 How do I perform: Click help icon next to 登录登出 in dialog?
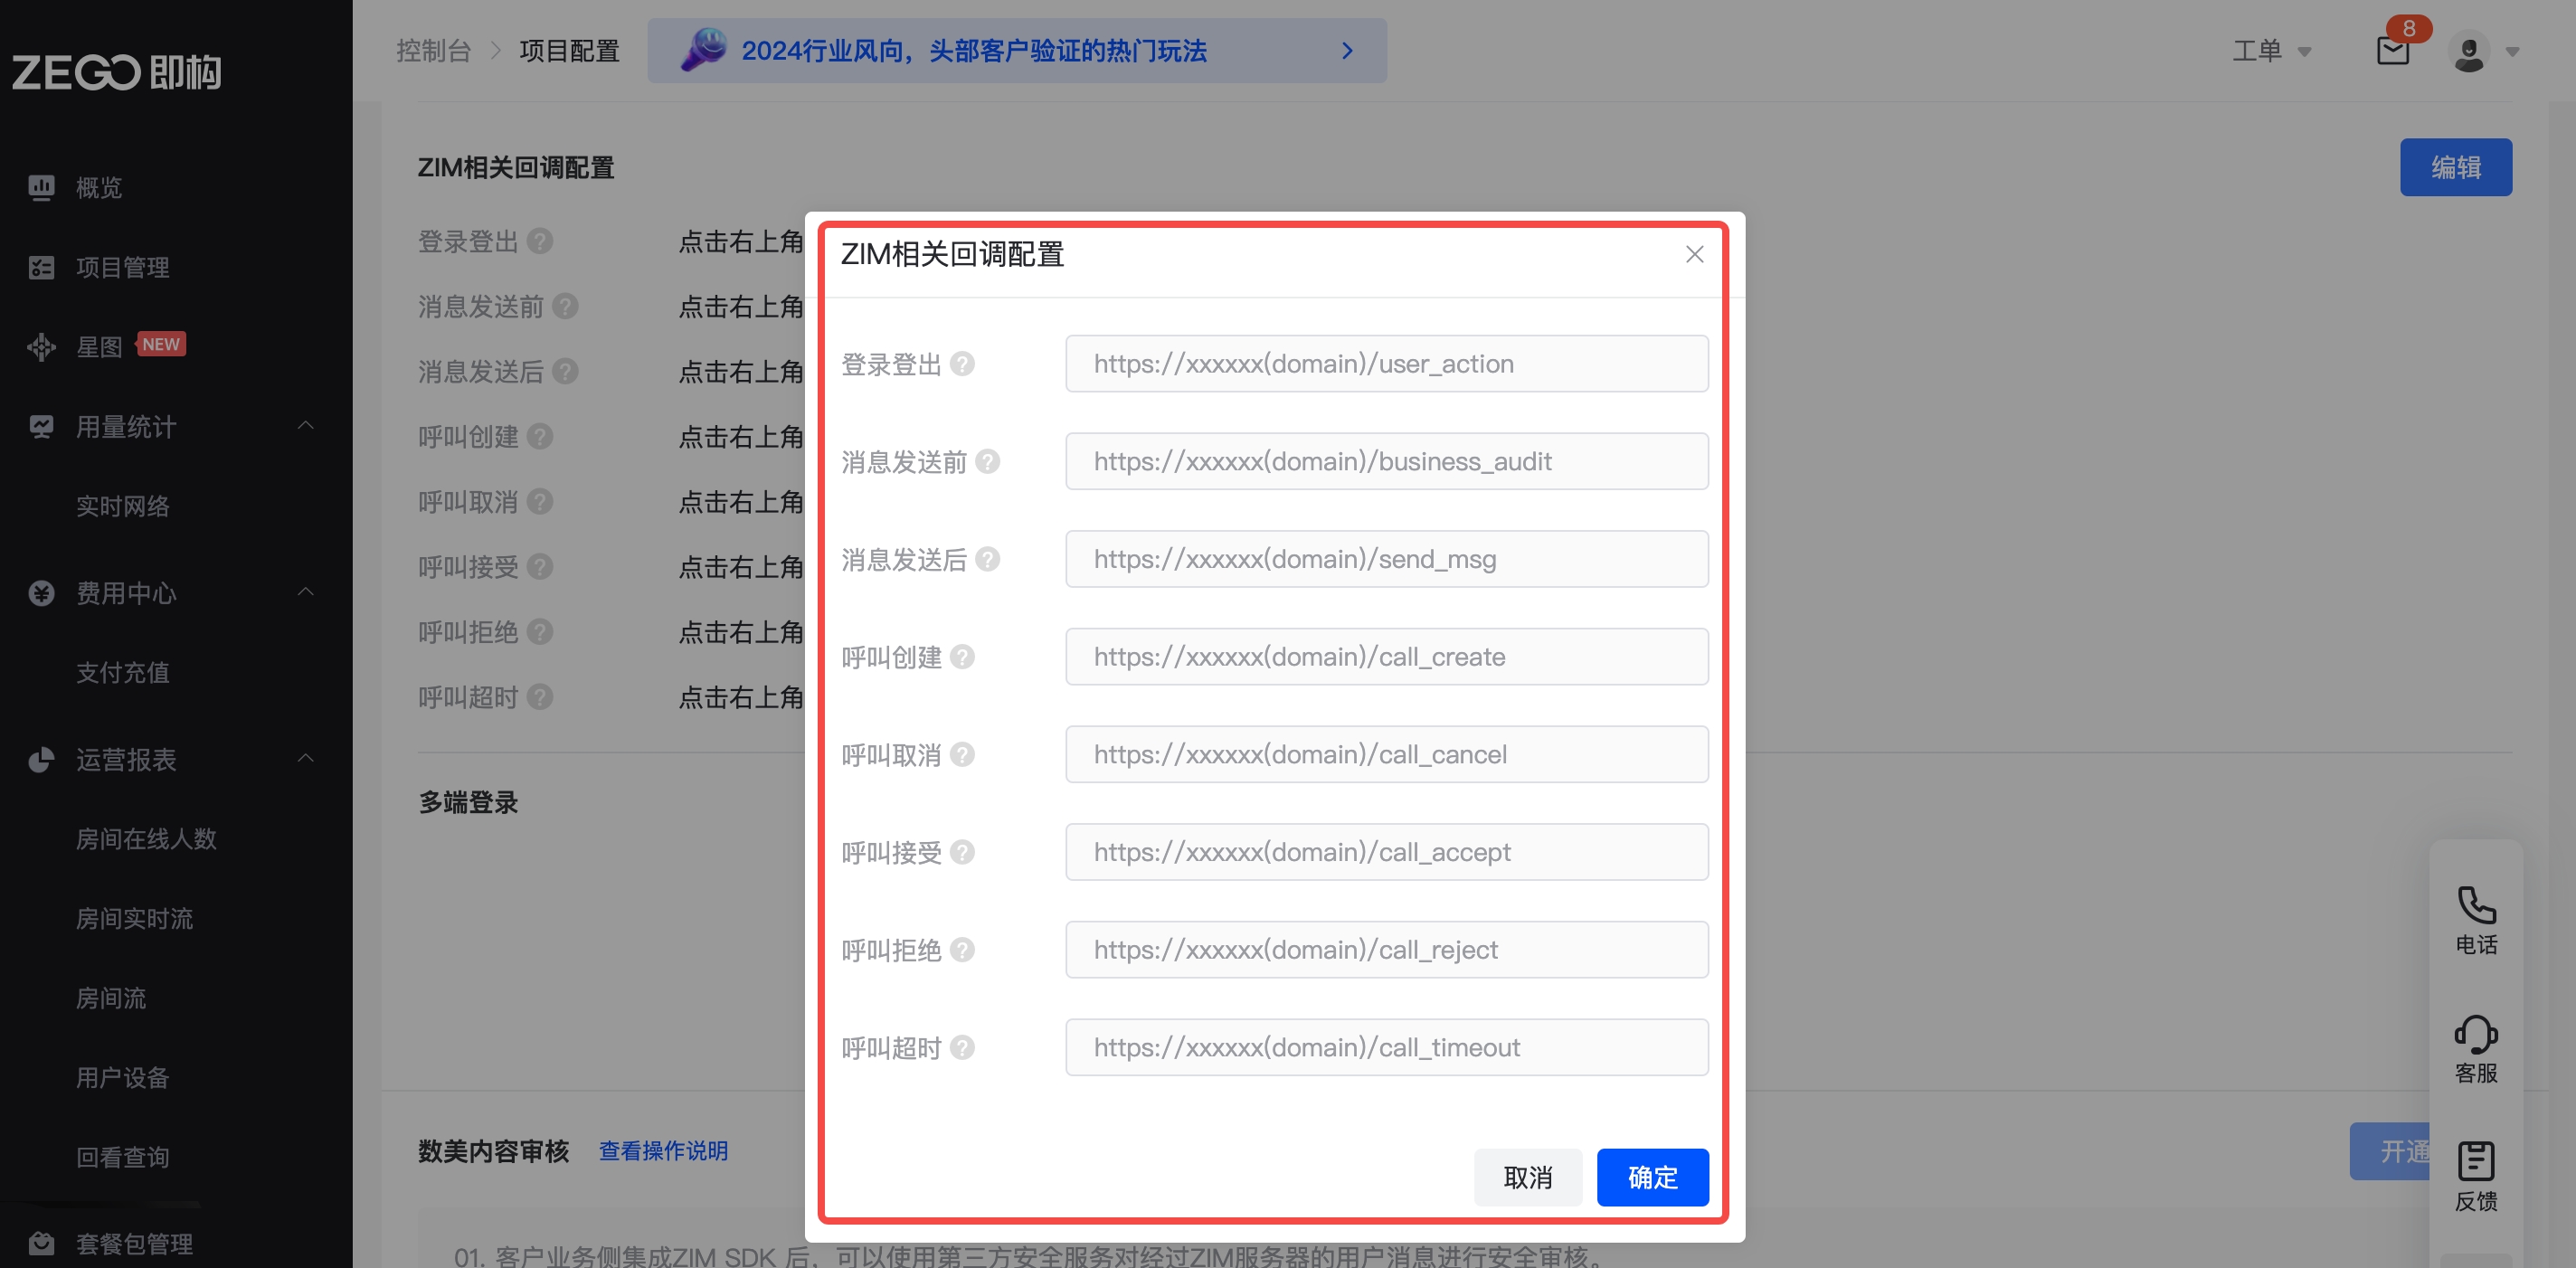(962, 364)
